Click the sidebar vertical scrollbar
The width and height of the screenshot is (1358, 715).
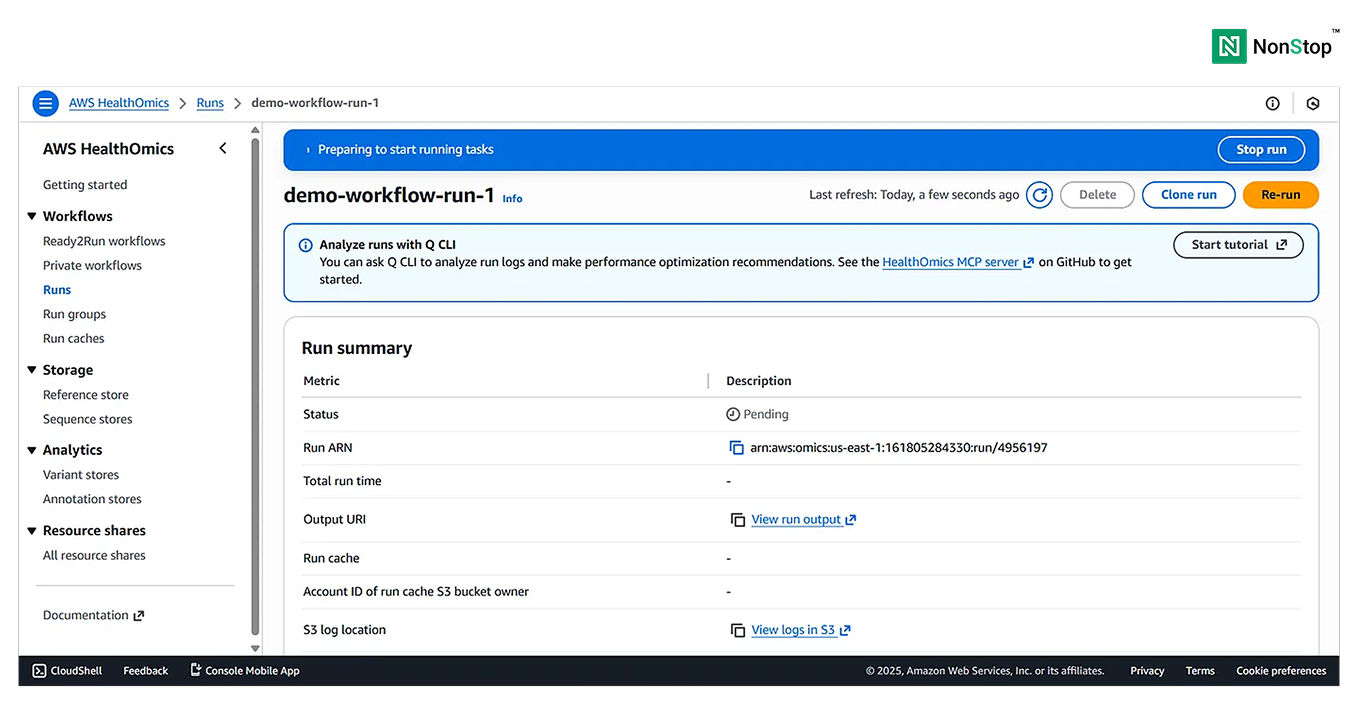point(255,387)
